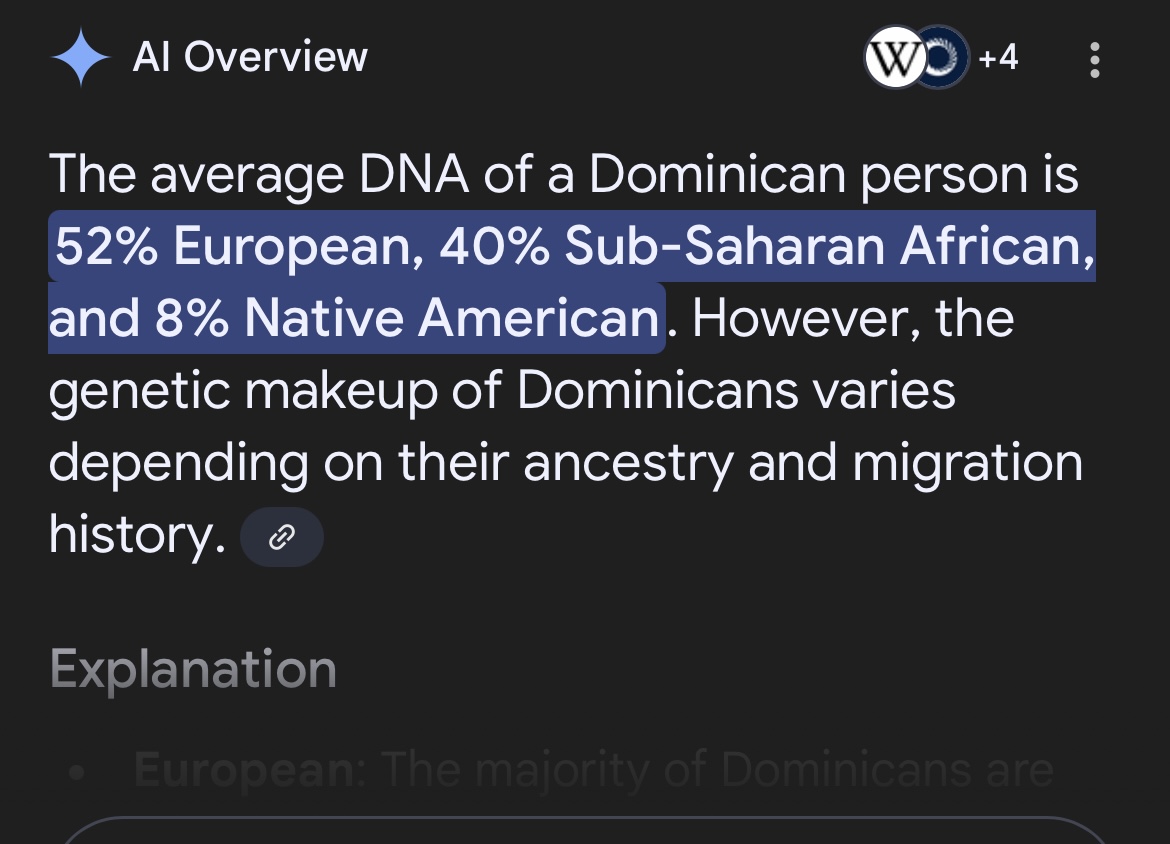Click highlighted "and 8% Native American" text
Viewport: 1170px width, 844px height.
pos(354,319)
